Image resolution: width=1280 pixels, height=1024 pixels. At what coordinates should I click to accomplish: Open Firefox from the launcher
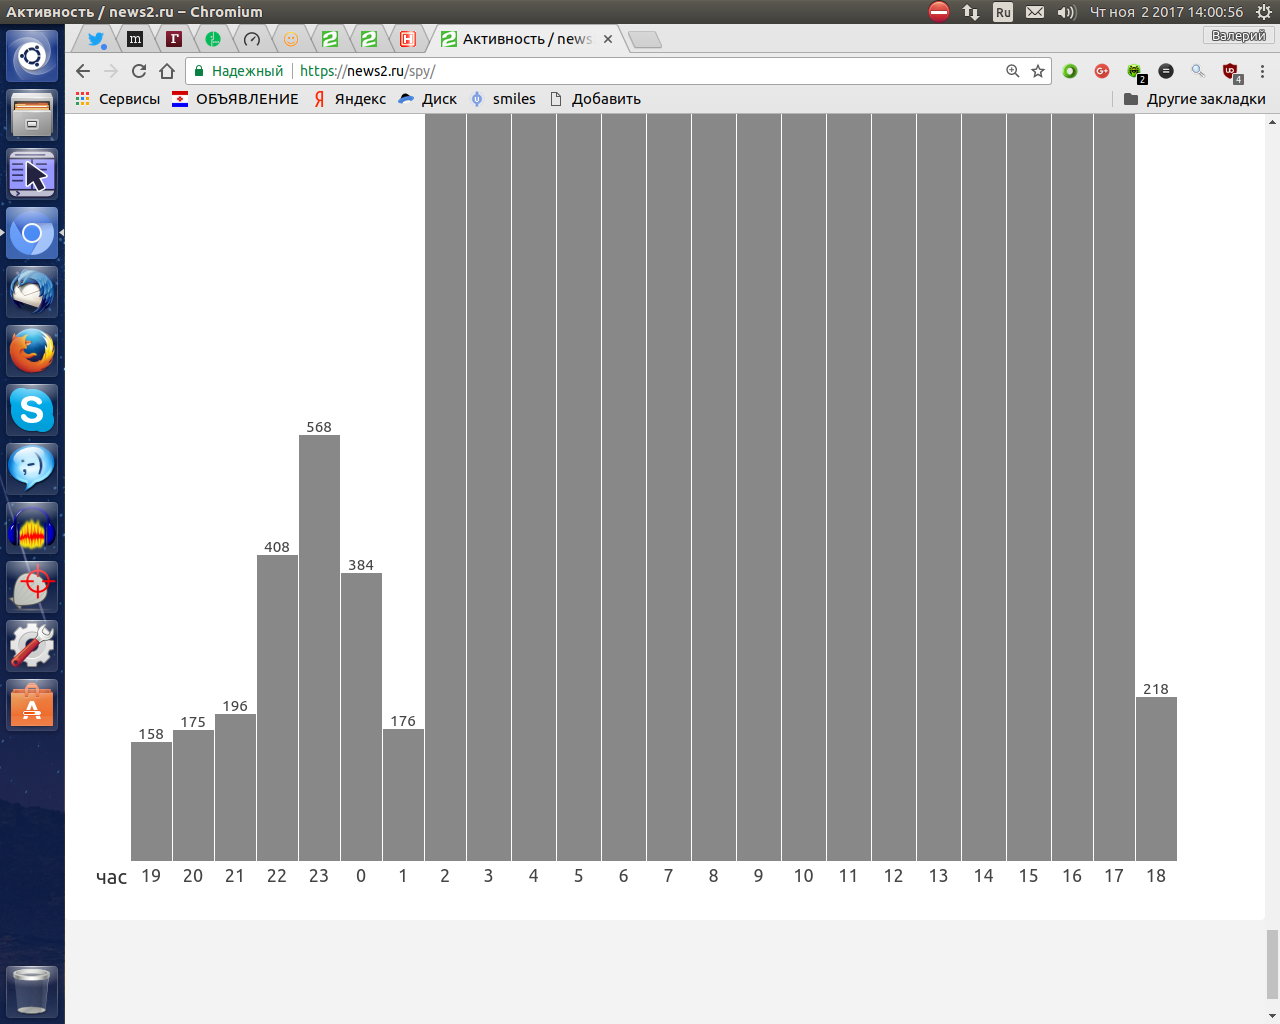click(x=32, y=351)
